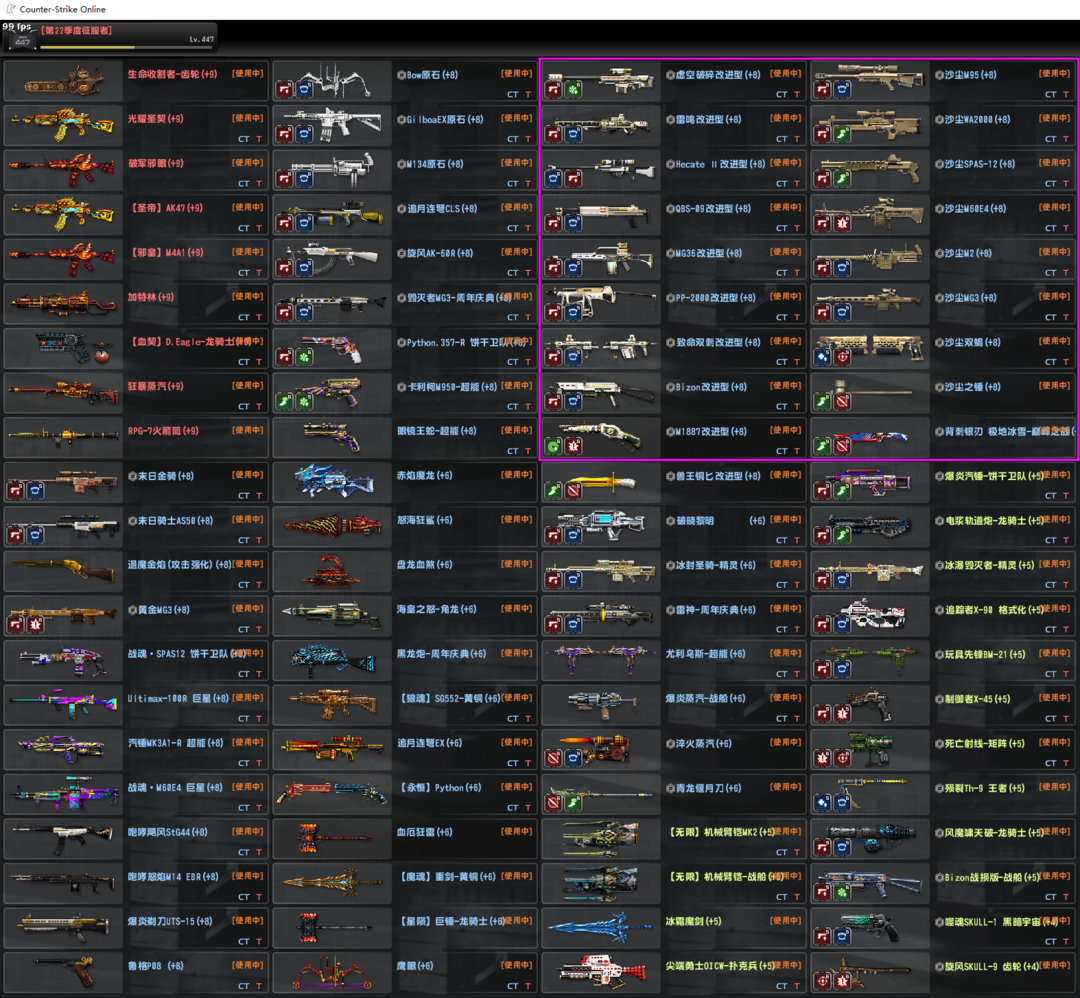Click the level 447 rank badge icon
Viewport: 1080px width, 998px height.
[x=23, y=41]
